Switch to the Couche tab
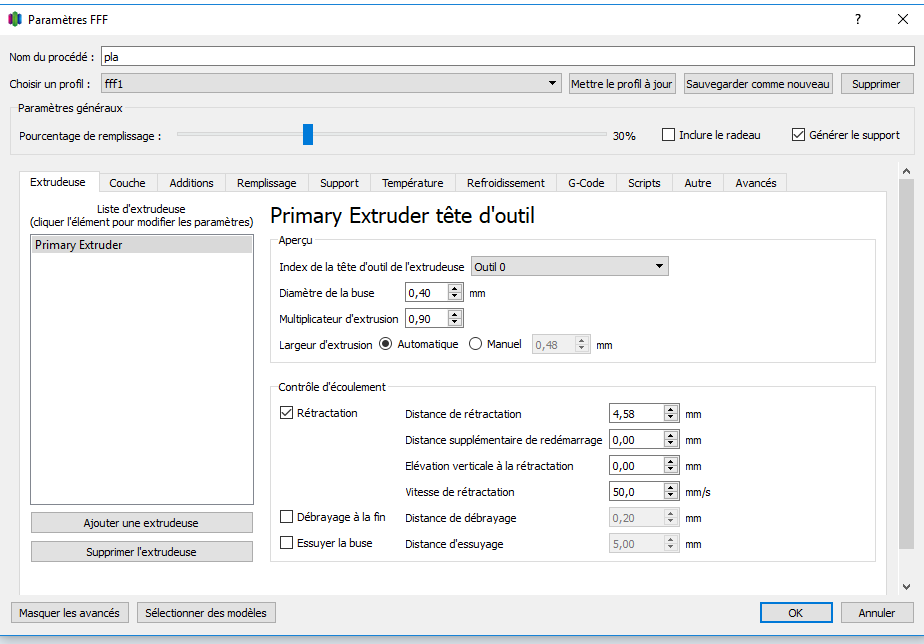The height and width of the screenshot is (644, 924). (x=127, y=183)
